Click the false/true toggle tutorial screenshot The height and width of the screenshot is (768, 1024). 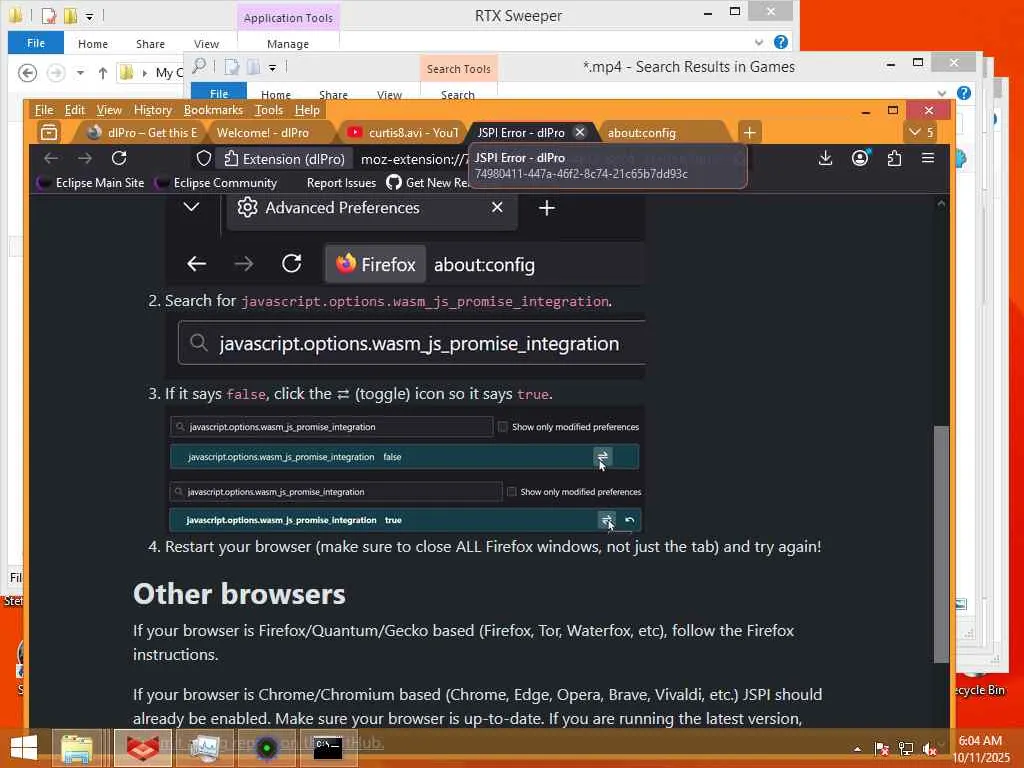pyautogui.click(x=405, y=470)
